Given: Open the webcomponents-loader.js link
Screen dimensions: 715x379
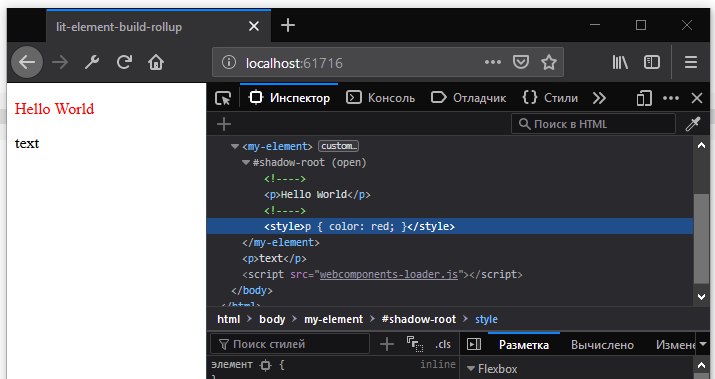Looking at the screenshot, I should tap(389, 275).
